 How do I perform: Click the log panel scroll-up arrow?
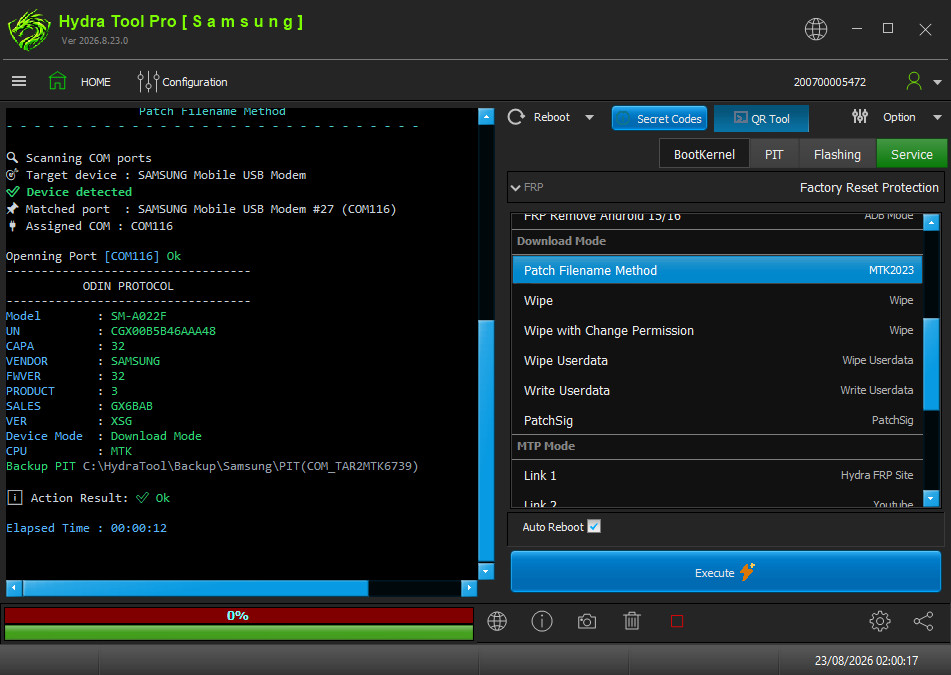point(486,116)
